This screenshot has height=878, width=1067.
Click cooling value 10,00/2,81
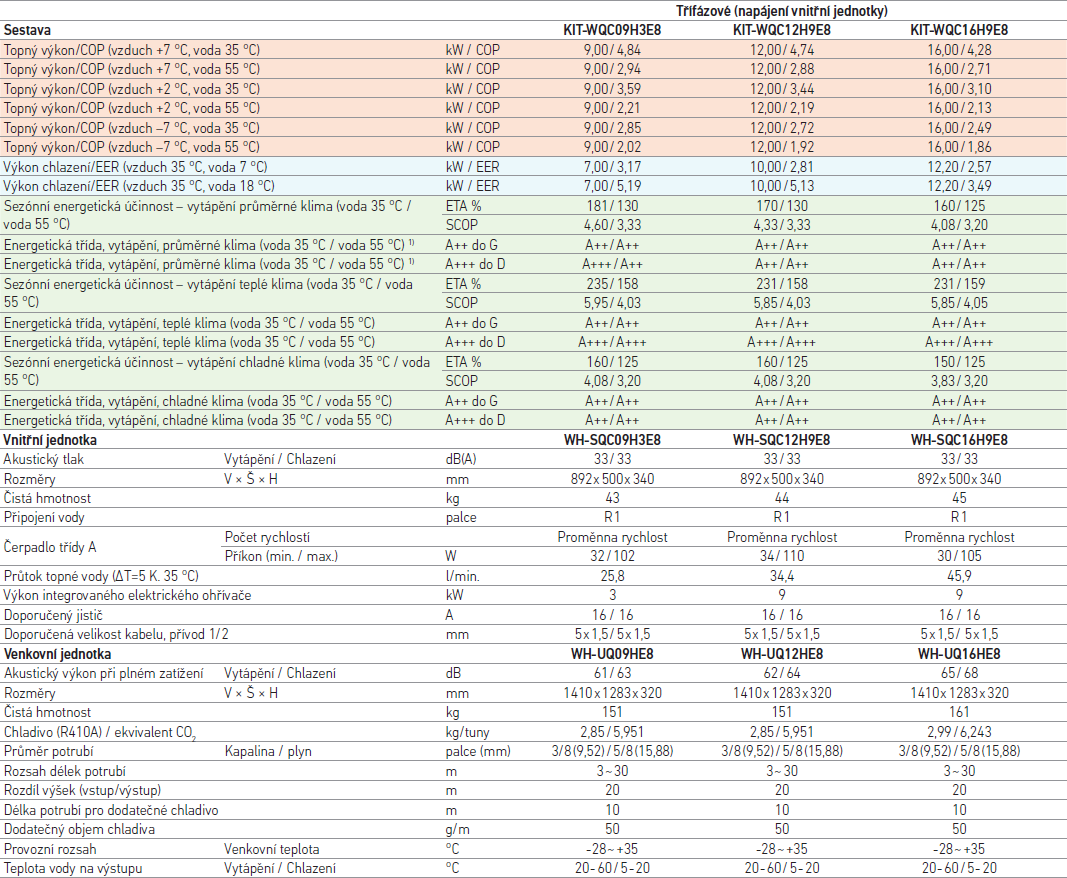point(781,167)
